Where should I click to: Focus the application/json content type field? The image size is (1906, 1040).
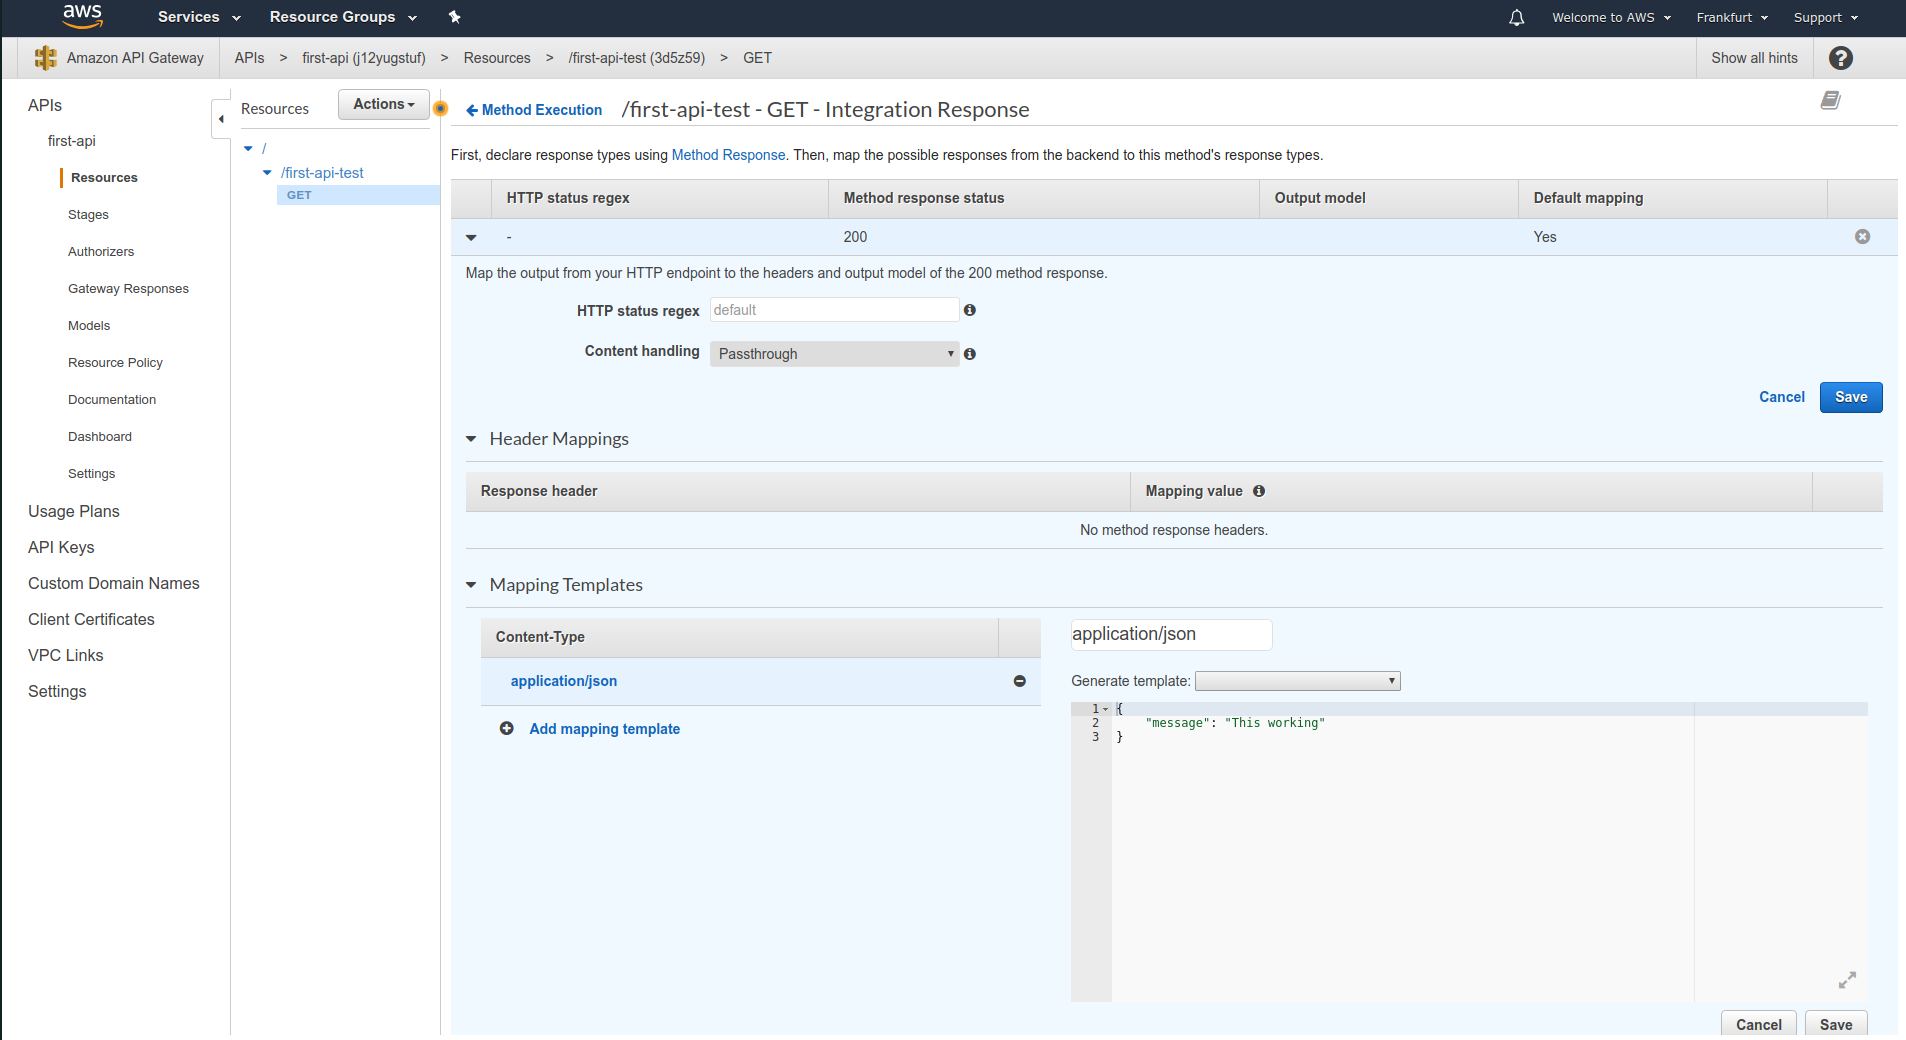pyautogui.click(x=1171, y=634)
